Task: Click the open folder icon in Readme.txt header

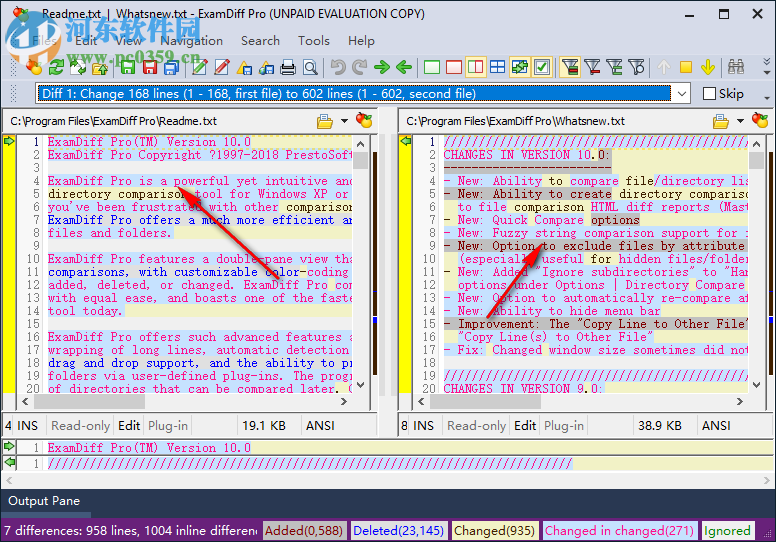Action: point(325,121)
